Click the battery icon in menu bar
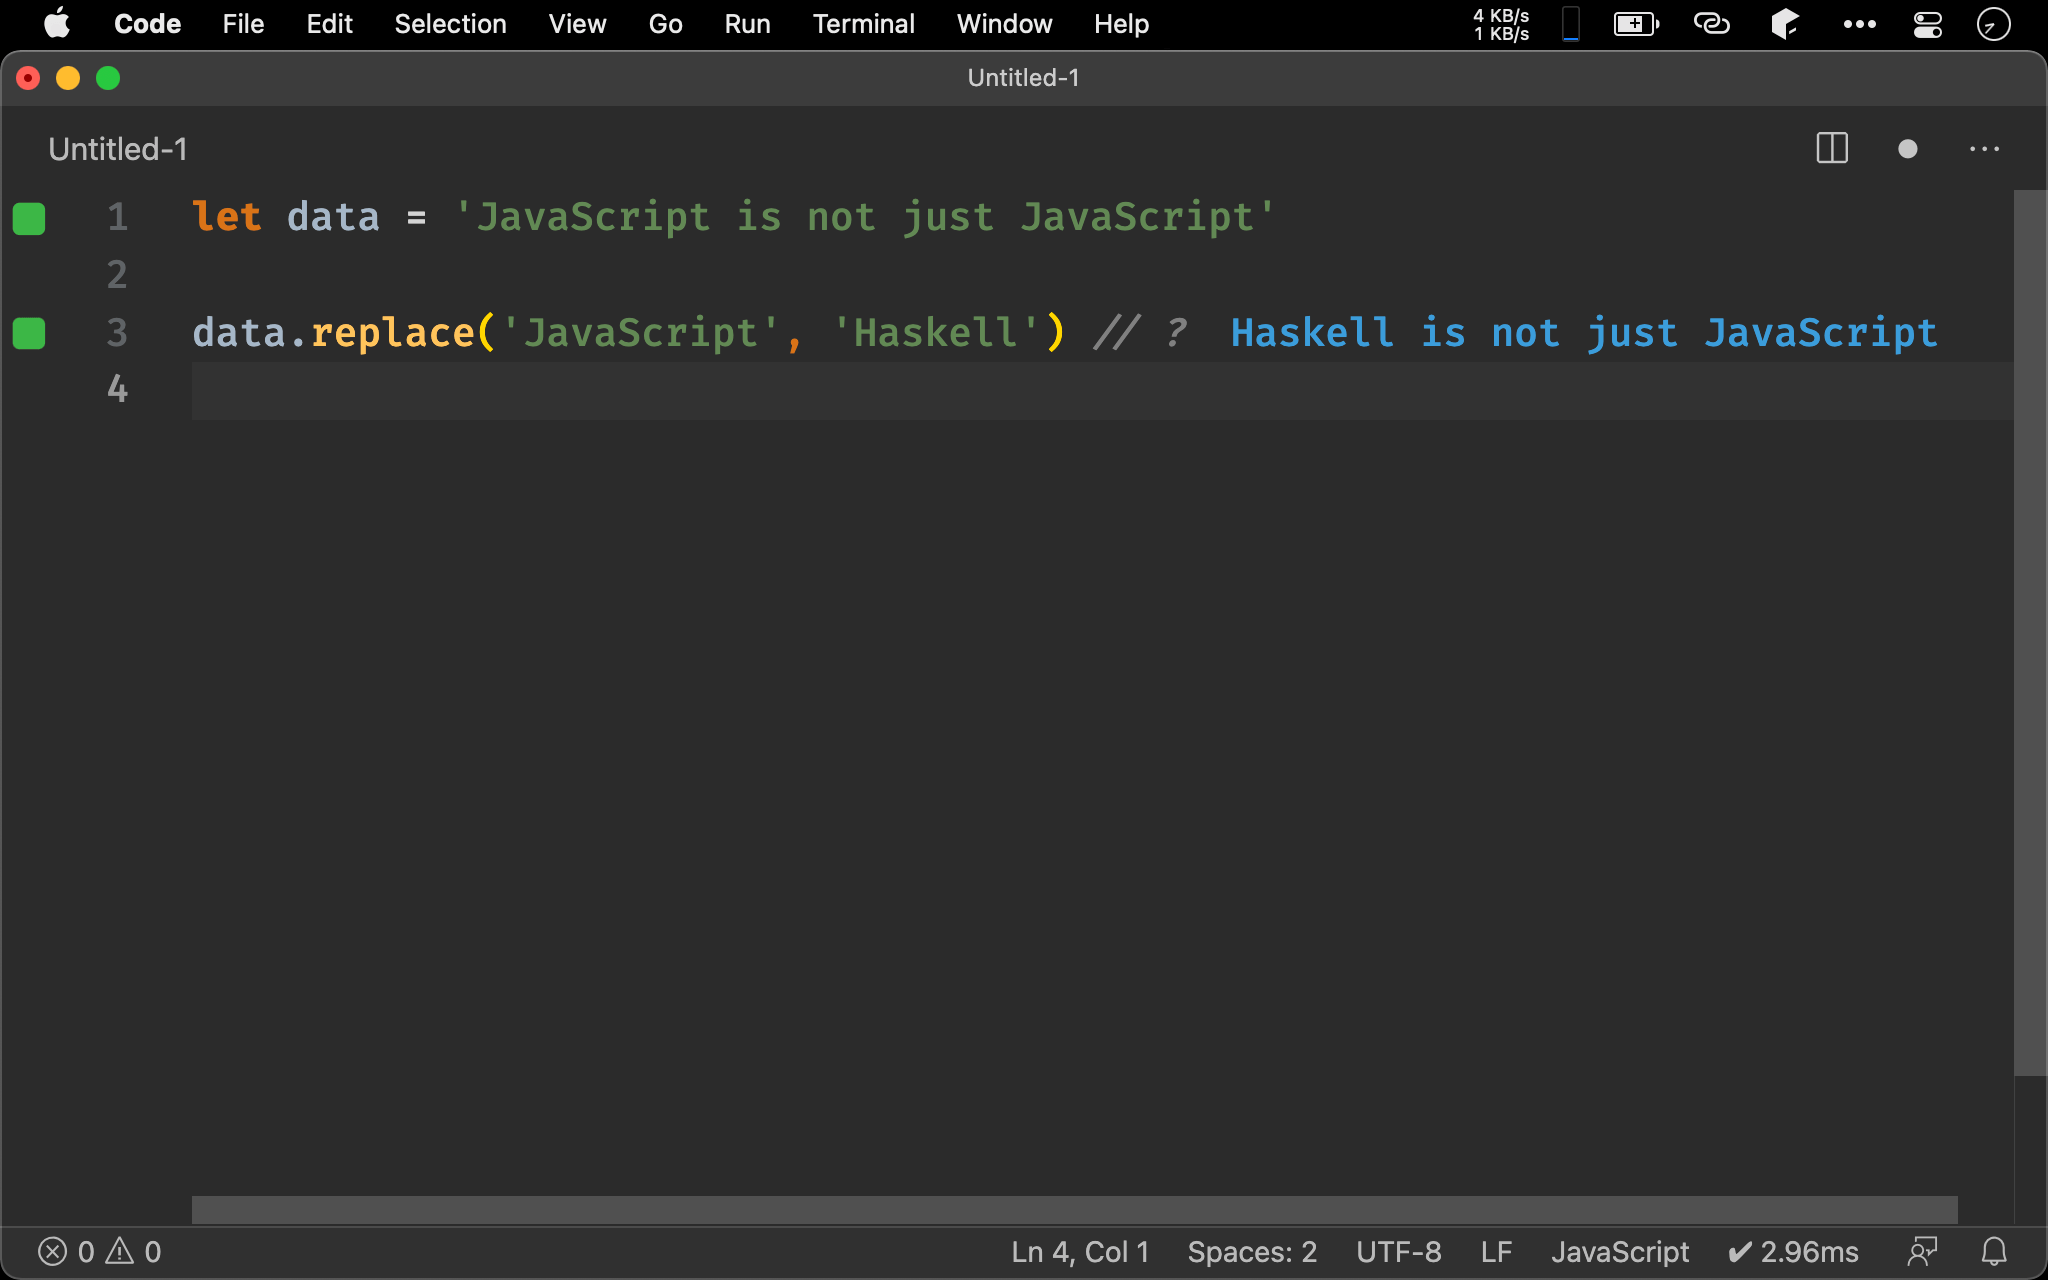2048x1280 pixels. 1637,24
